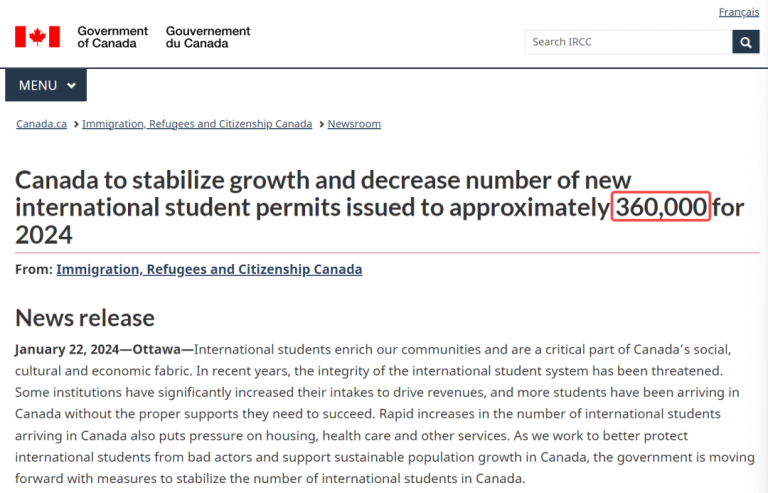
Task: Click the main headline about student permits
Action: pos(380,207)
